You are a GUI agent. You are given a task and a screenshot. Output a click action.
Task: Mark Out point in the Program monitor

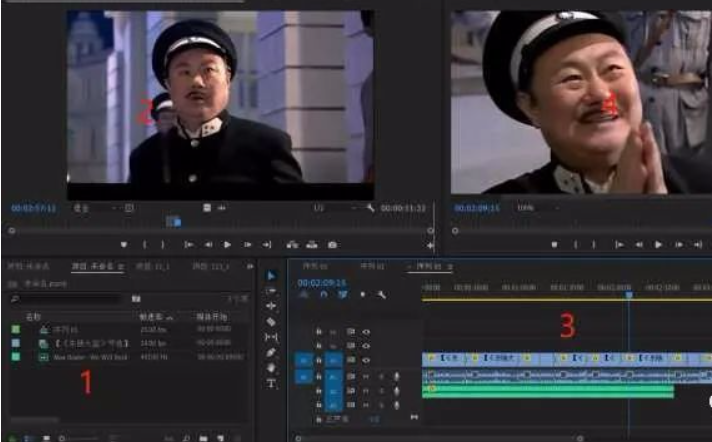pyautogui.click(x=593, y=245)
